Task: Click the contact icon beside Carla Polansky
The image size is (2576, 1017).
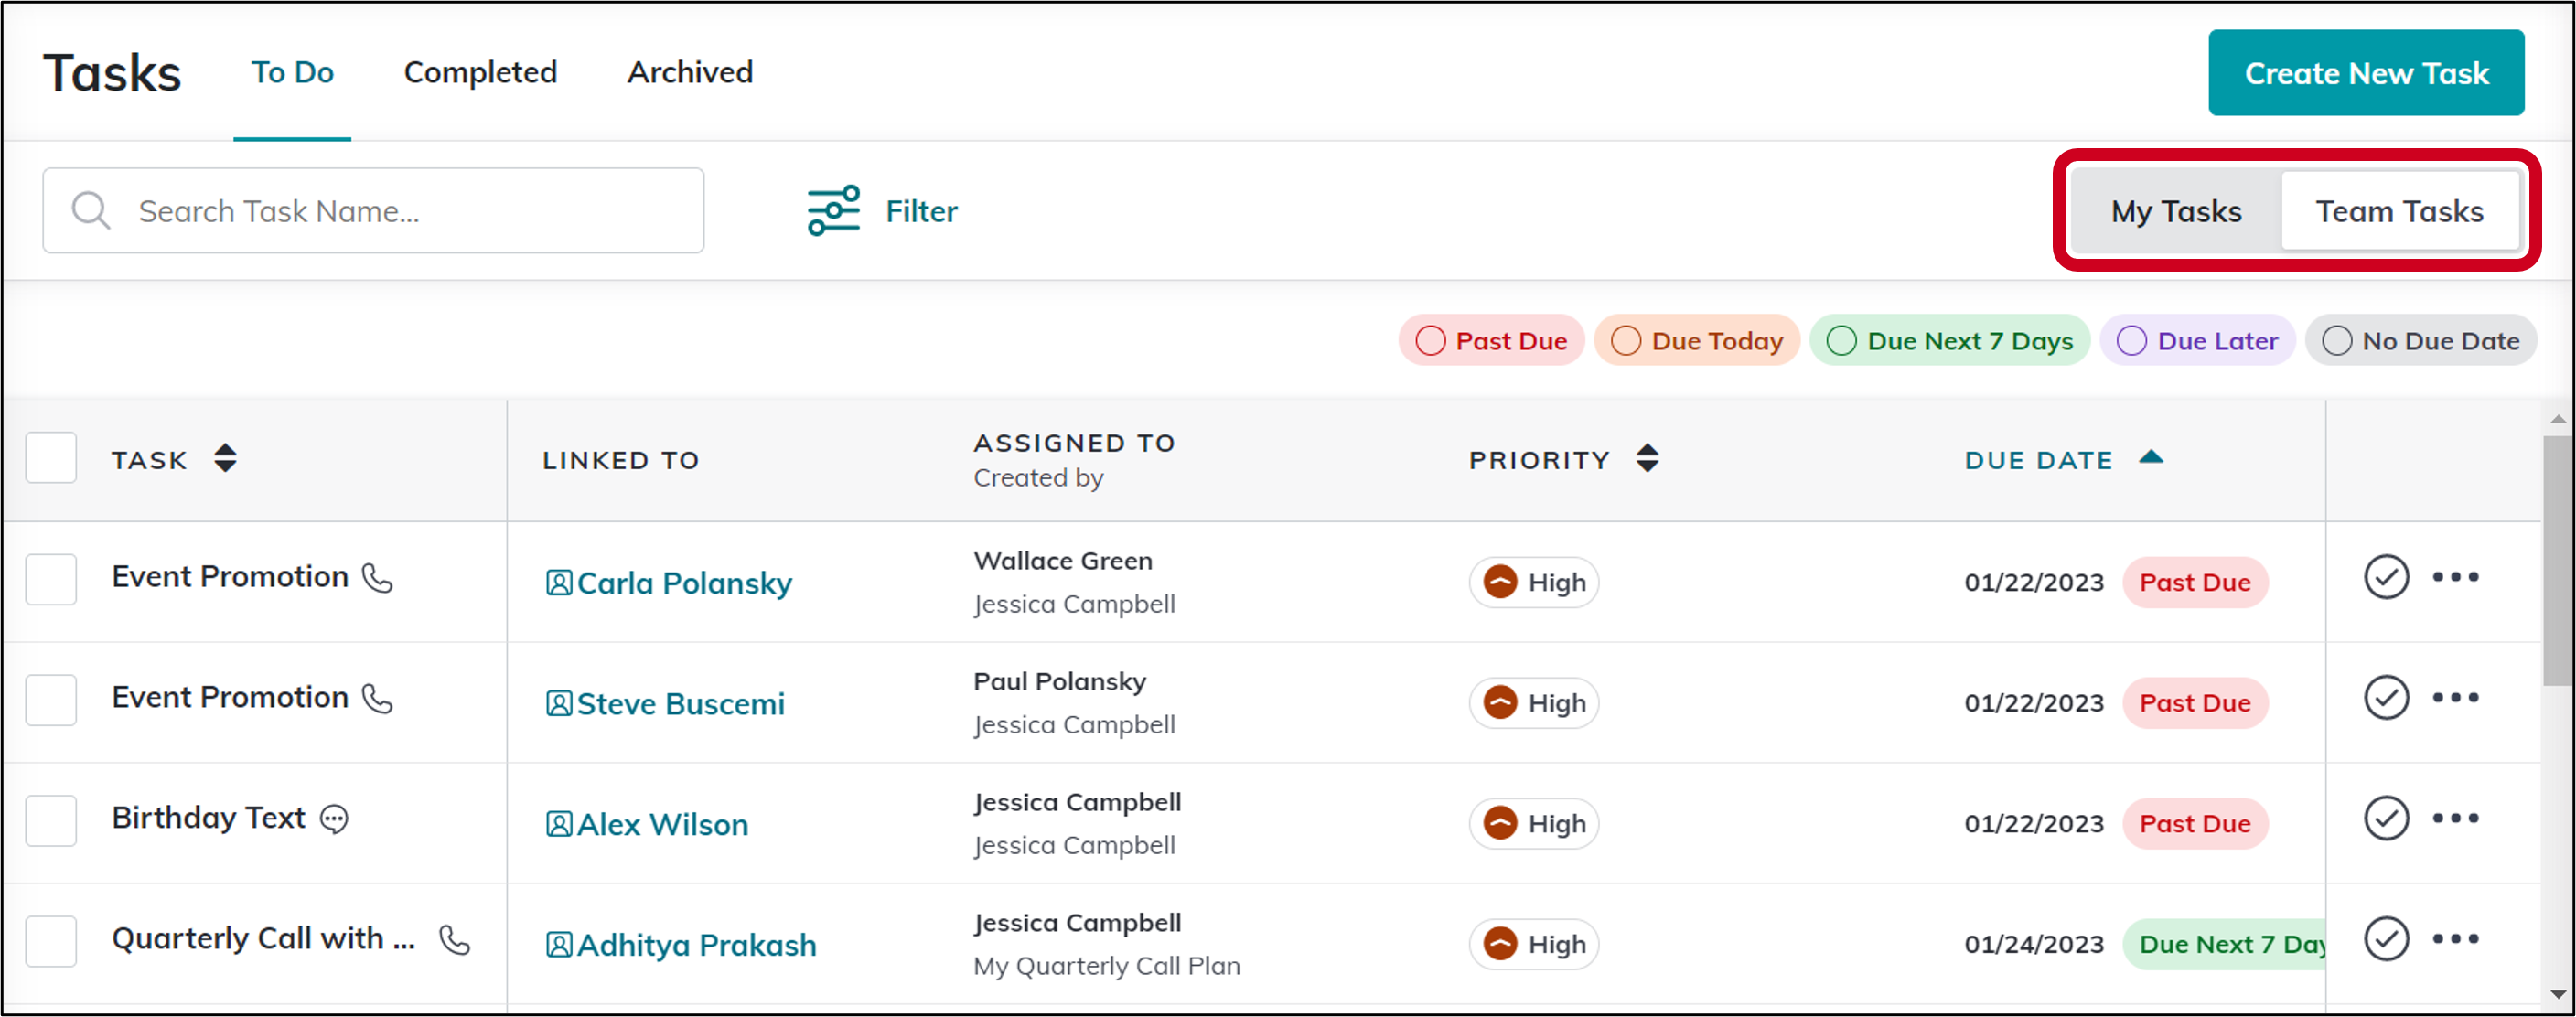Action: coord(558,583)
